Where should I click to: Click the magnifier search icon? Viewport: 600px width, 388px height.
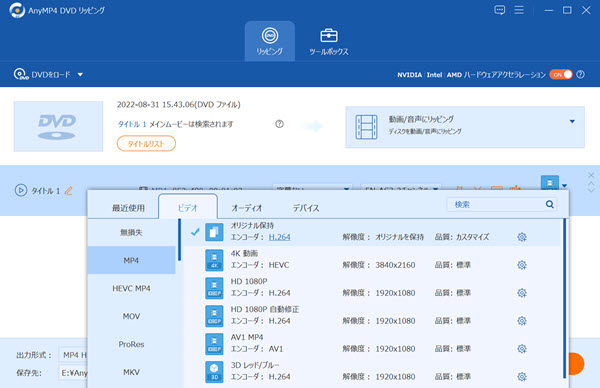click(549, 204)
